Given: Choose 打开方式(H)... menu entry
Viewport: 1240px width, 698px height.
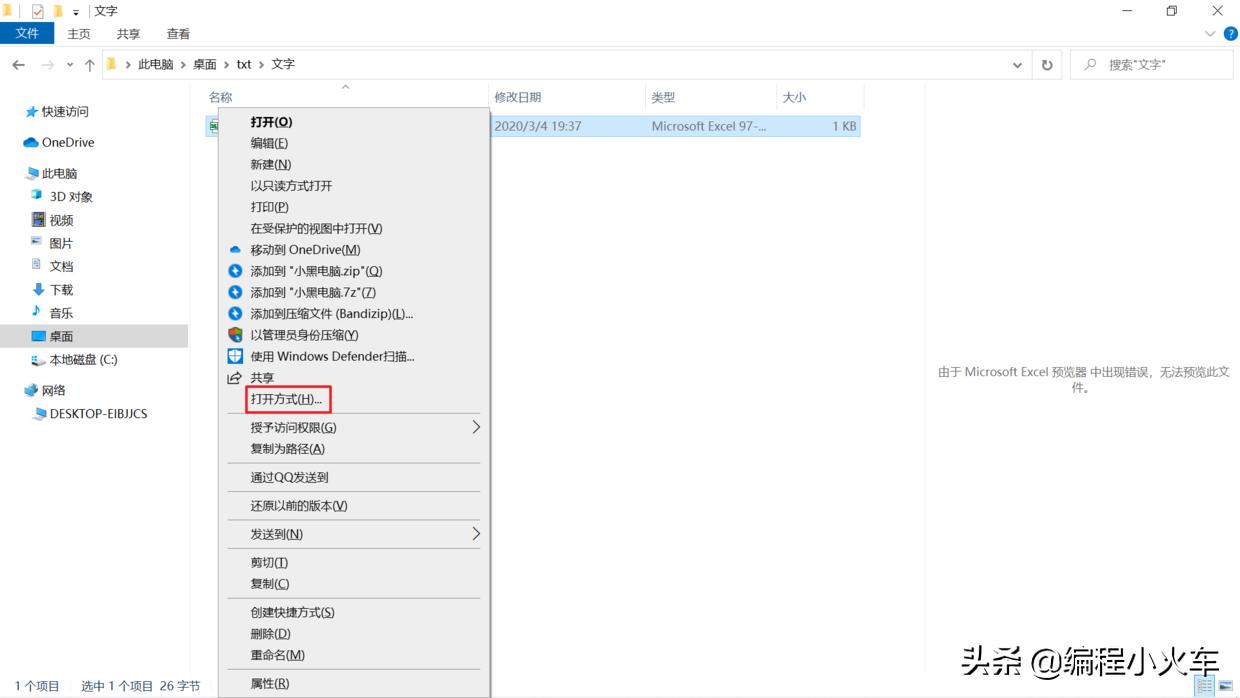Looking at the screenshot, I should [354, 399].
